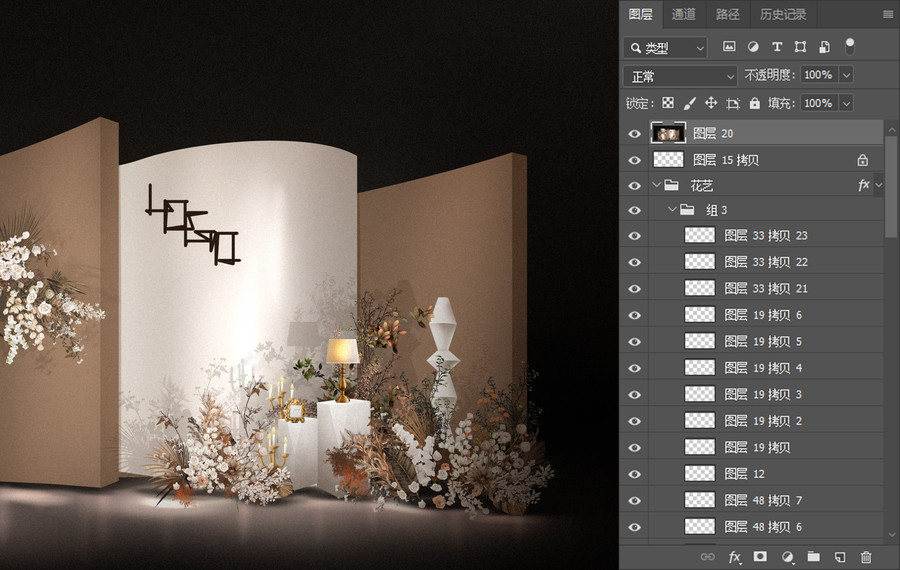The height and width of the screenshot is (570, 900).
Task: Filter layers by pixel image type
Action: tap(729, 46)
